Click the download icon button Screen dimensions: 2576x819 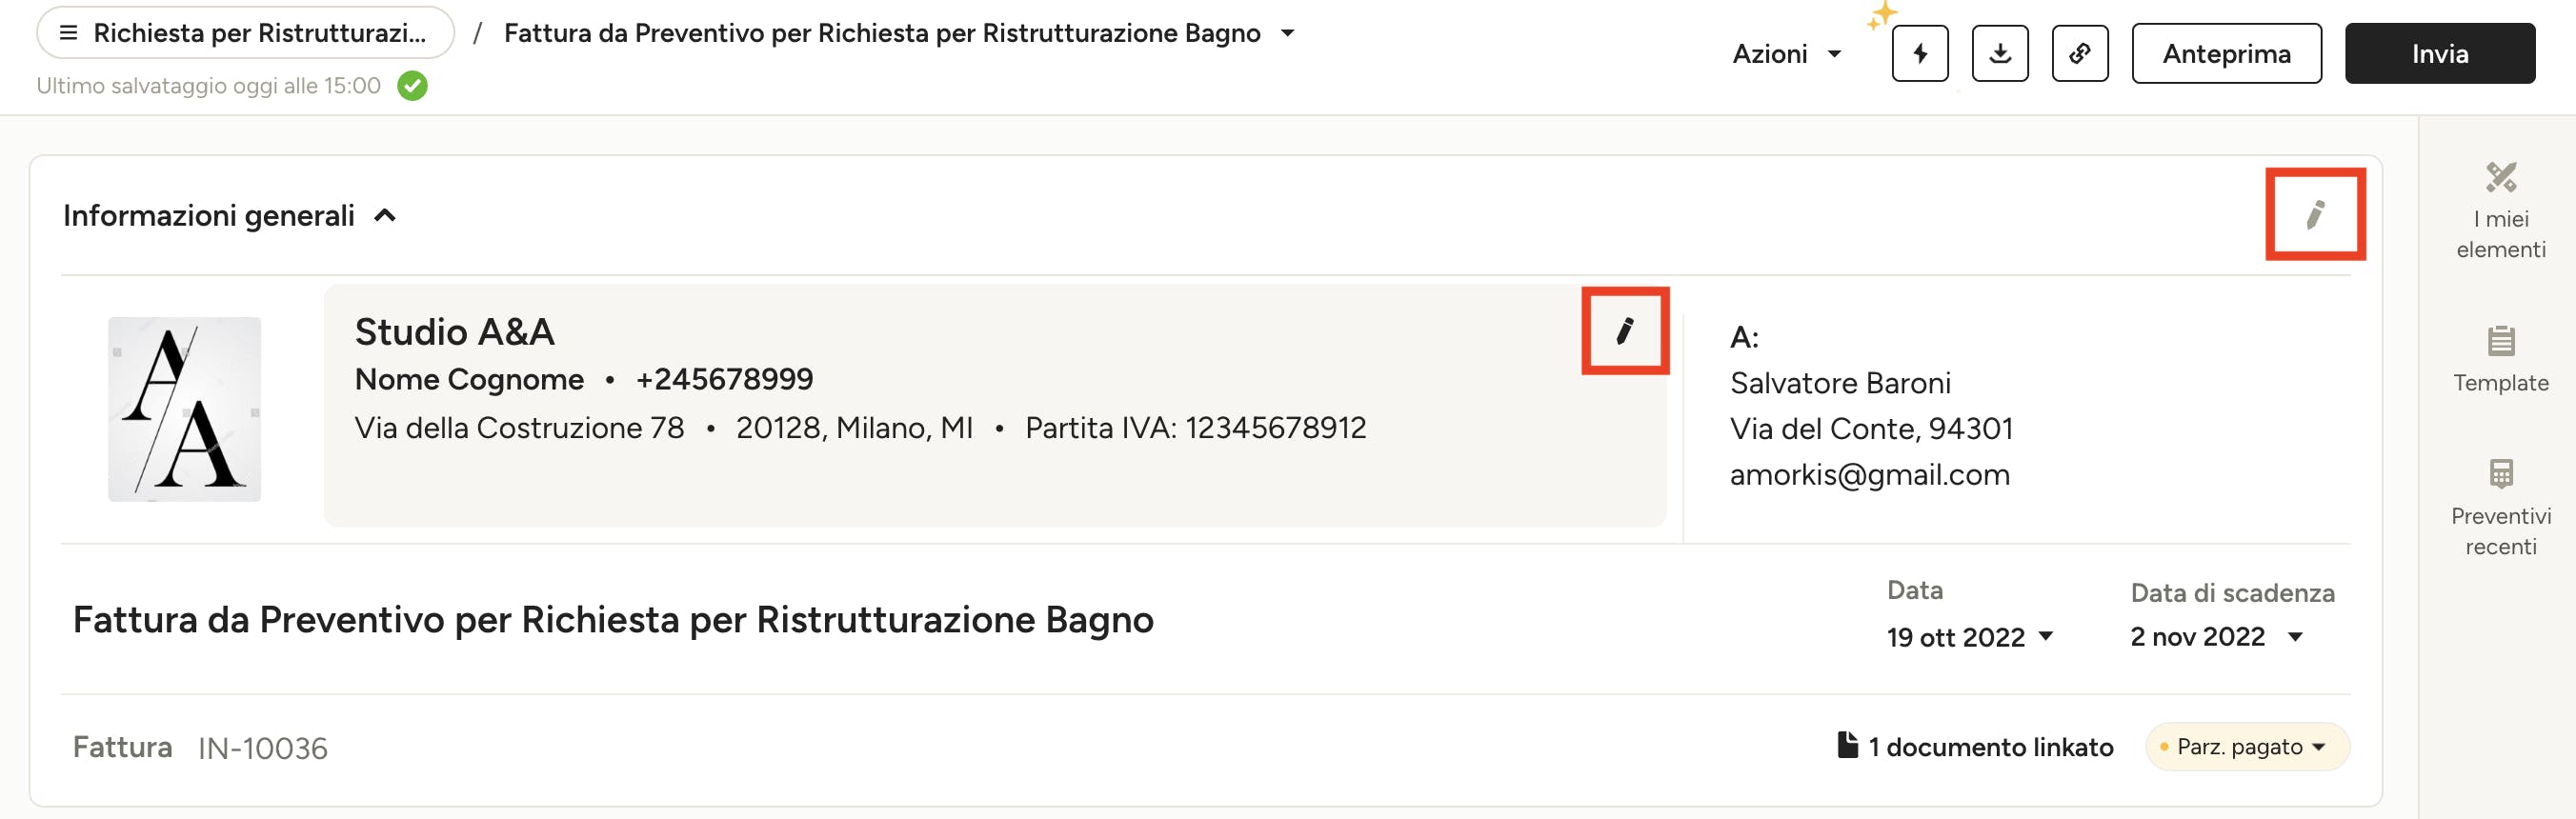[x=2000, y=54]
